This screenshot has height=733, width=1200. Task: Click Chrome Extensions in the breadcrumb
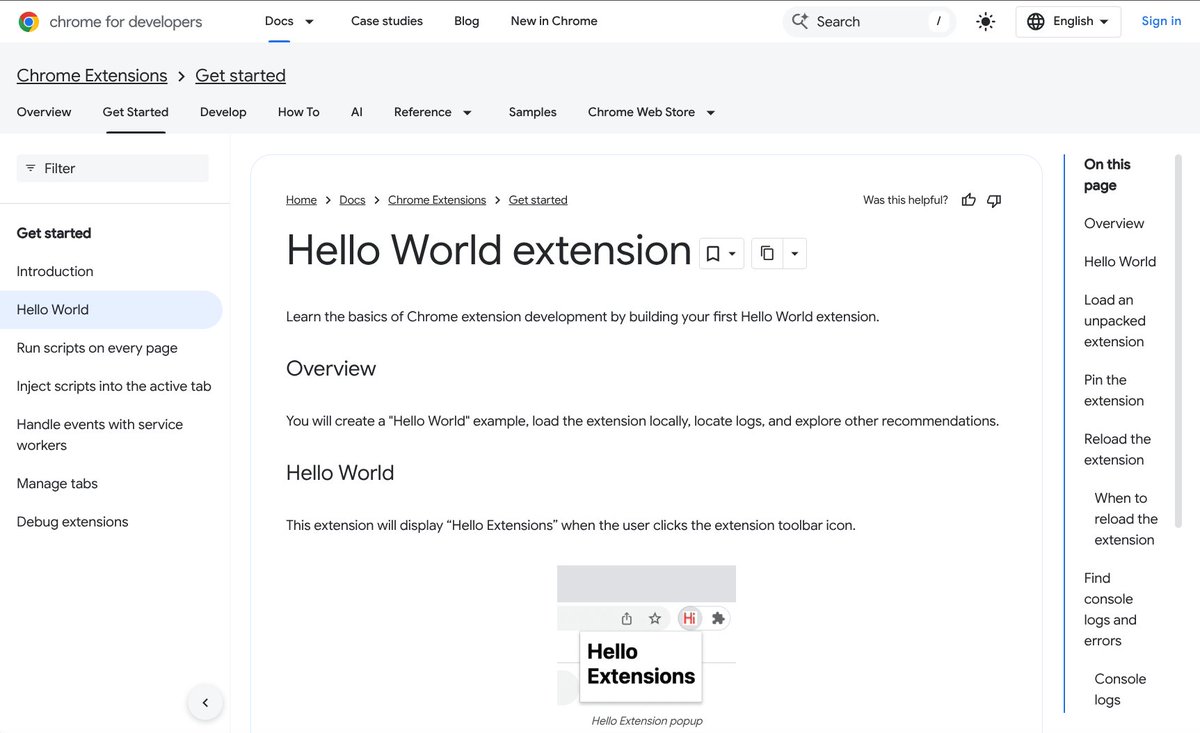437,200
